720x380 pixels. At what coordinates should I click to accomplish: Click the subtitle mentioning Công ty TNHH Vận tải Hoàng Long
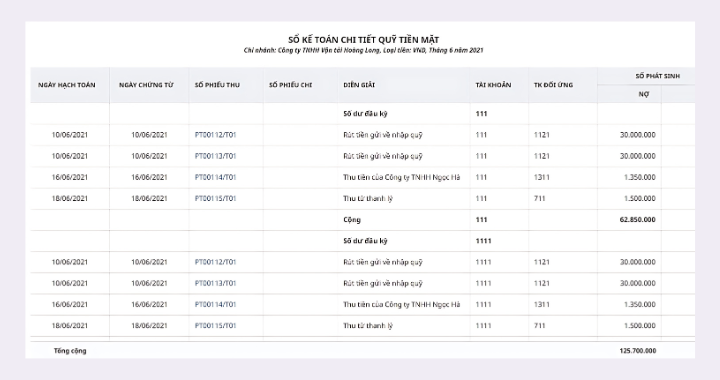tap(364, 50)
